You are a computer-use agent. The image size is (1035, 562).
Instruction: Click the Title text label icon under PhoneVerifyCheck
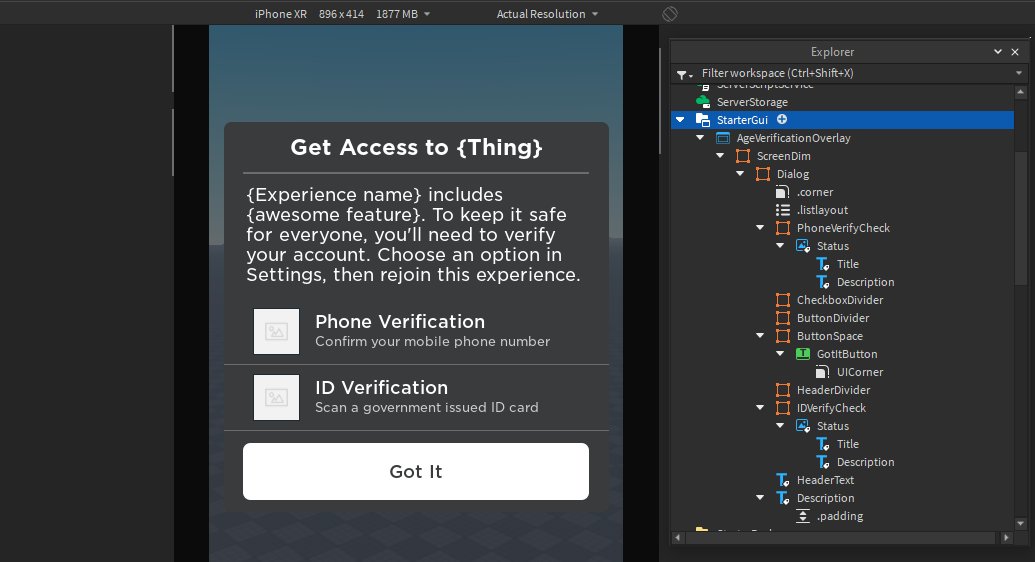[x=823, y=264]
